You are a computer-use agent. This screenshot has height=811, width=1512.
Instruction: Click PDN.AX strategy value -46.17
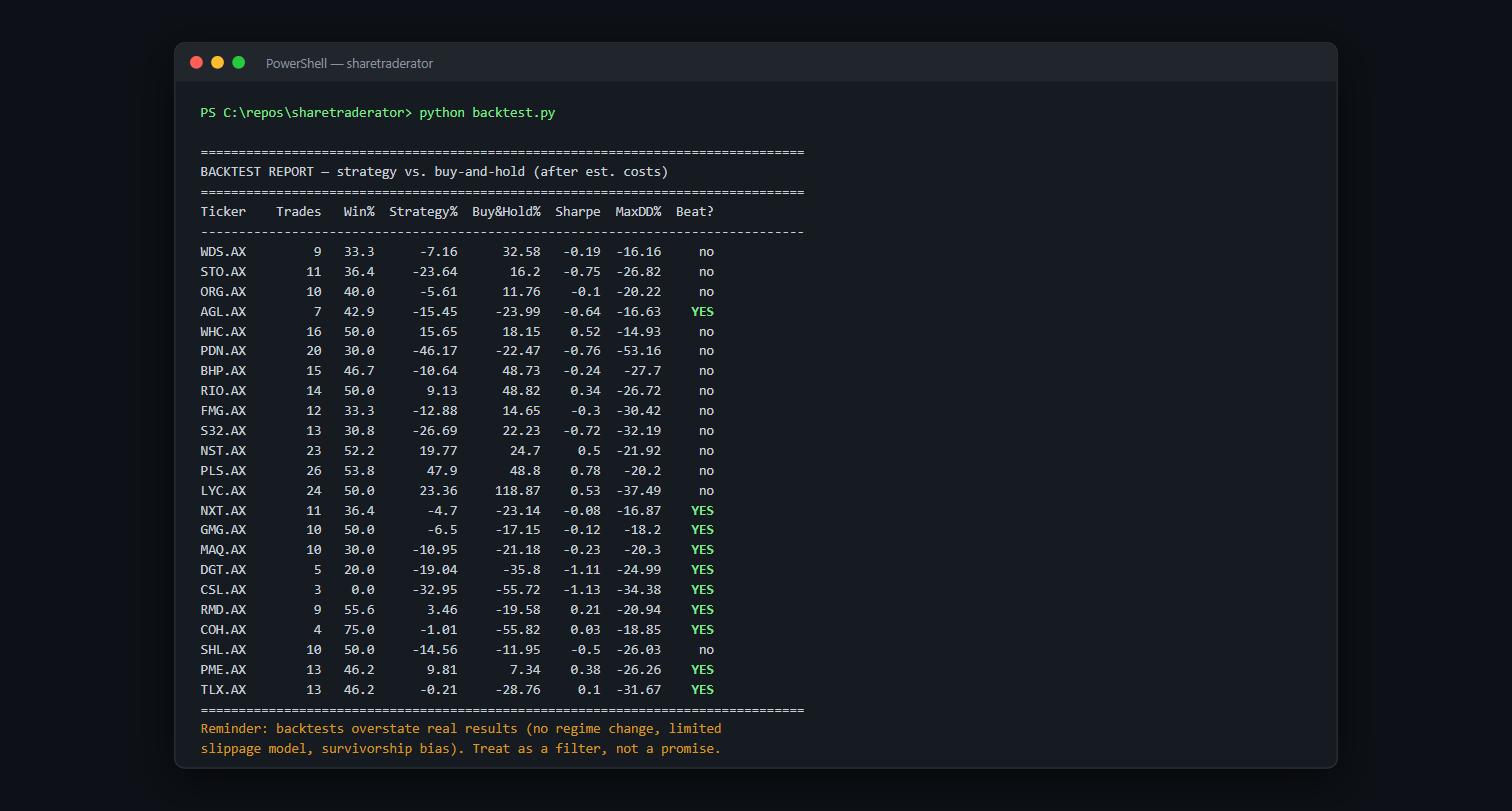435,350
